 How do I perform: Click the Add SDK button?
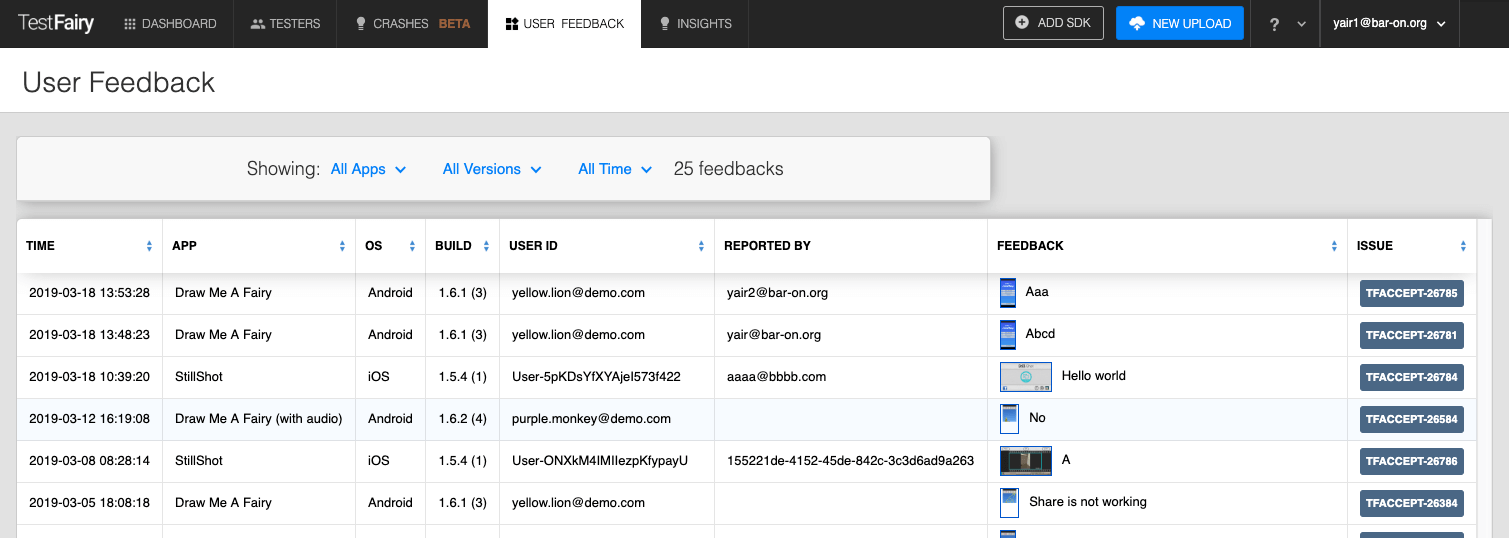1053,23
